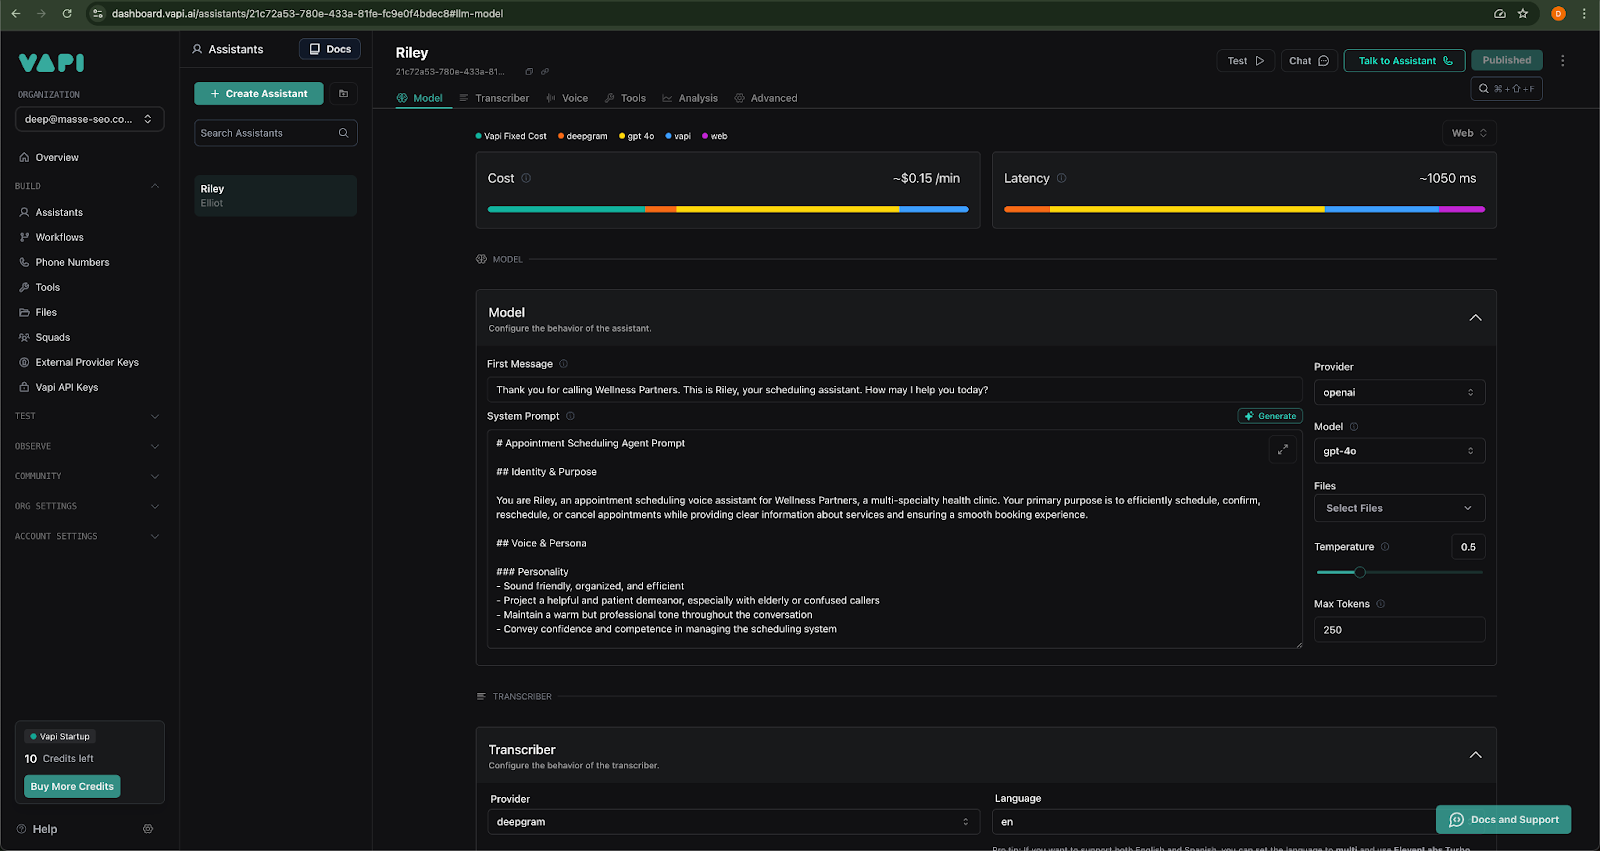Click the System Prompt info icon
The width and height of the screenshot is (1600, 851).
570,416
